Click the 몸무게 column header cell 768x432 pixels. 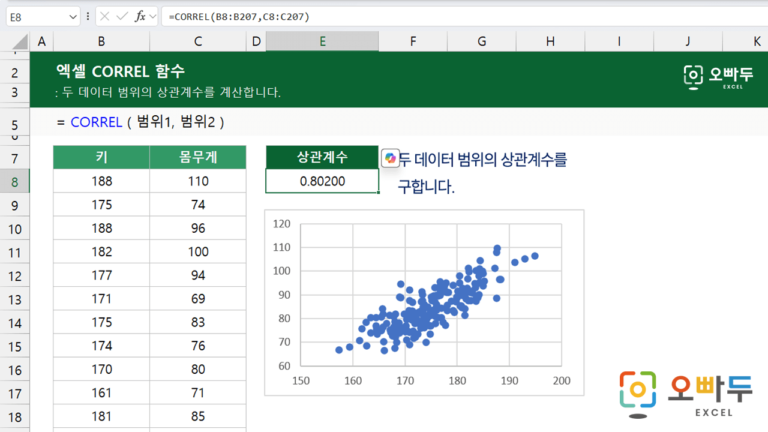(x=198, y=157)
